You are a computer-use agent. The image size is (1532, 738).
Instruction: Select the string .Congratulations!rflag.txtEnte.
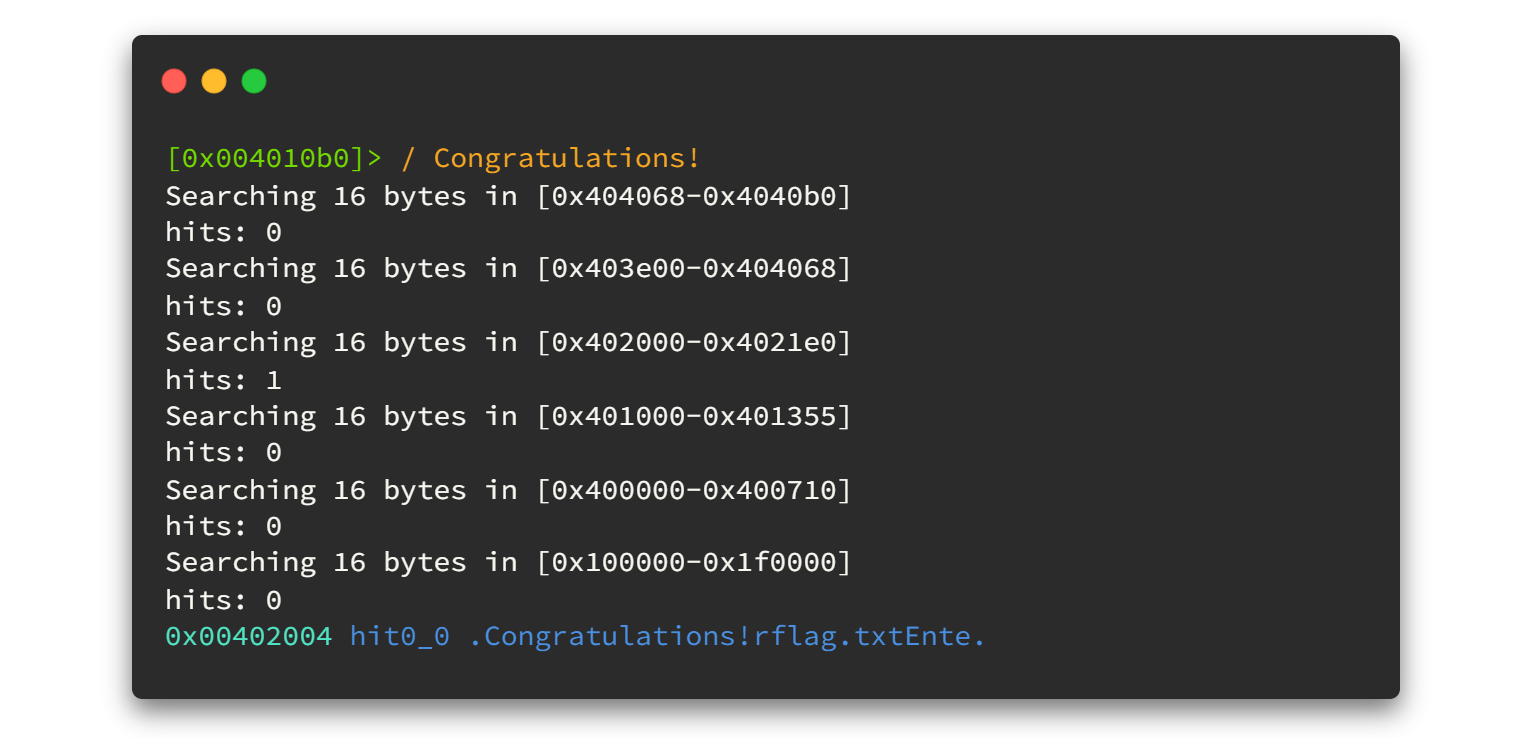pos(727,637)
